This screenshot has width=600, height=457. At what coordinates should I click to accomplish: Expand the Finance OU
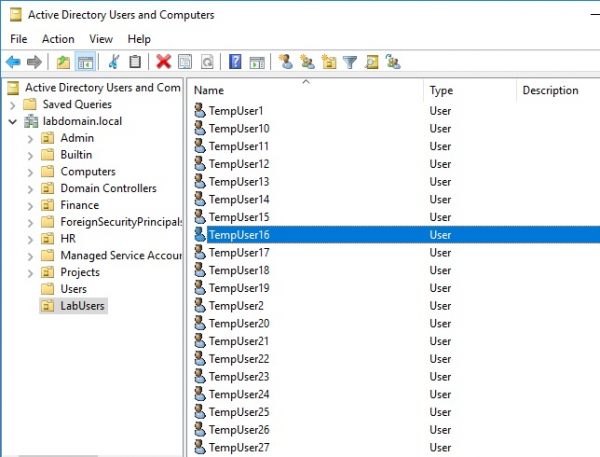[x=30, y=206]
